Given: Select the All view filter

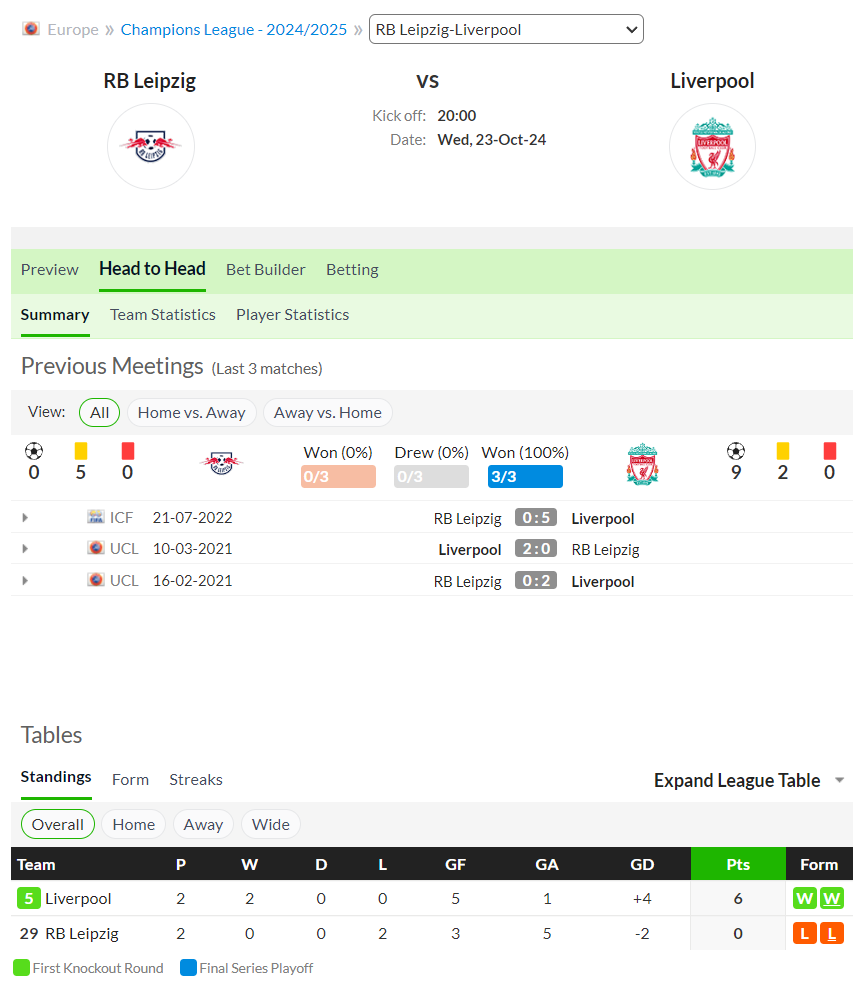Looking at the screenshot, I should (x=99, y=413).
